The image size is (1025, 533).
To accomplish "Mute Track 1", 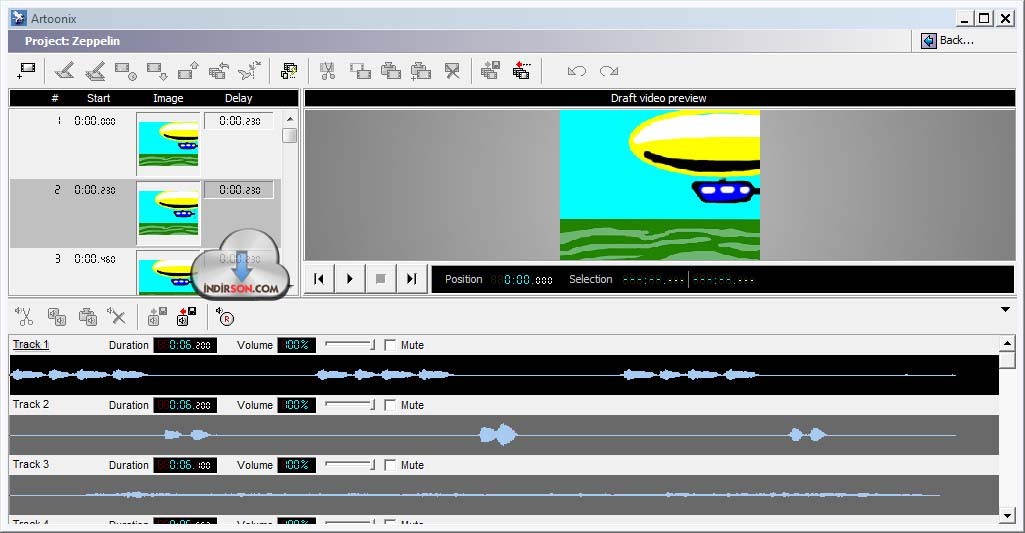I will [390, 345].
